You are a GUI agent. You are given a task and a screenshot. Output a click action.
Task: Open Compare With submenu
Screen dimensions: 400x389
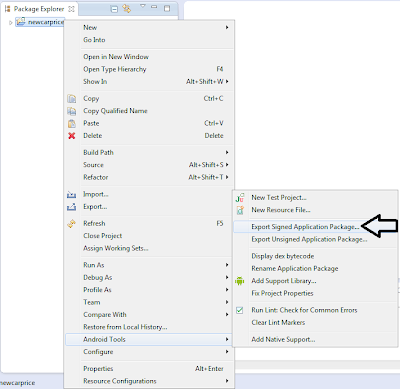tap(149, 314)
